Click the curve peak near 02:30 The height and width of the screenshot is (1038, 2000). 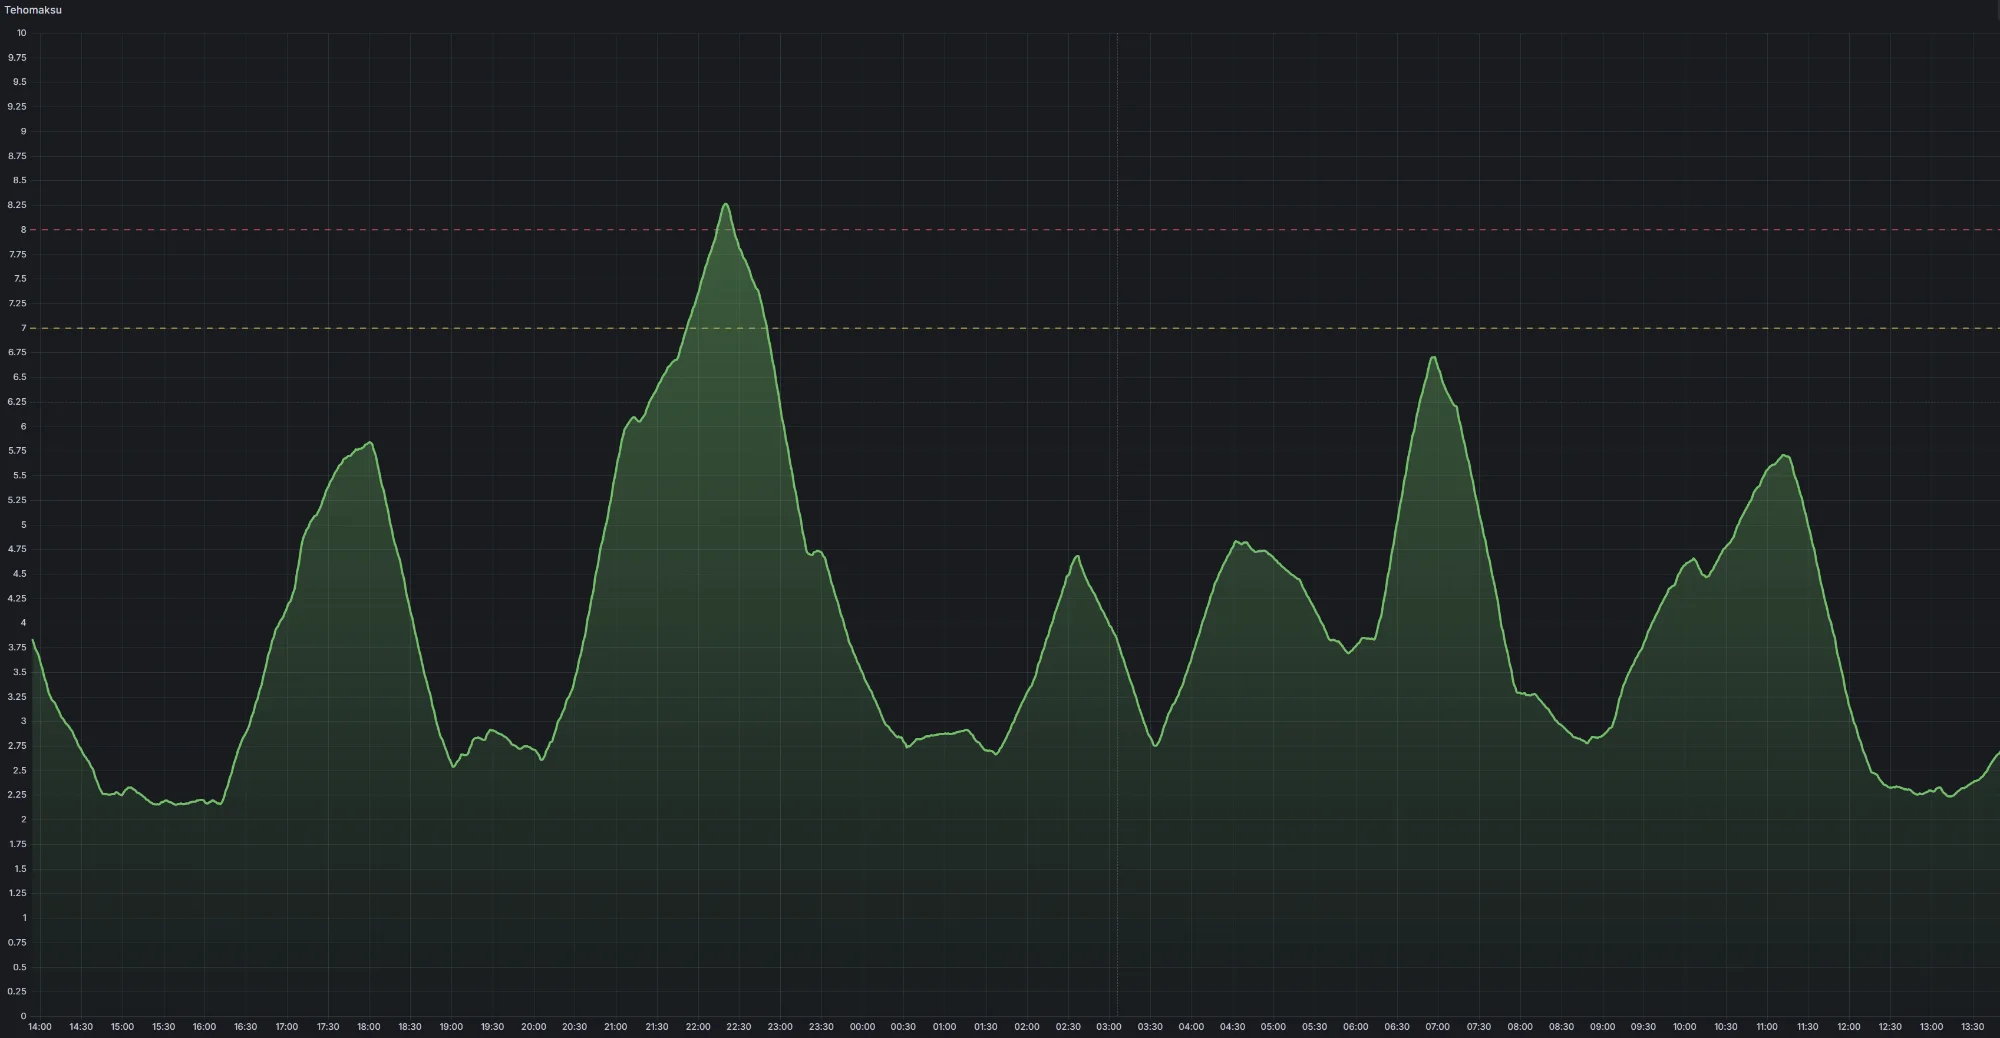click(x=1077, y=556)
